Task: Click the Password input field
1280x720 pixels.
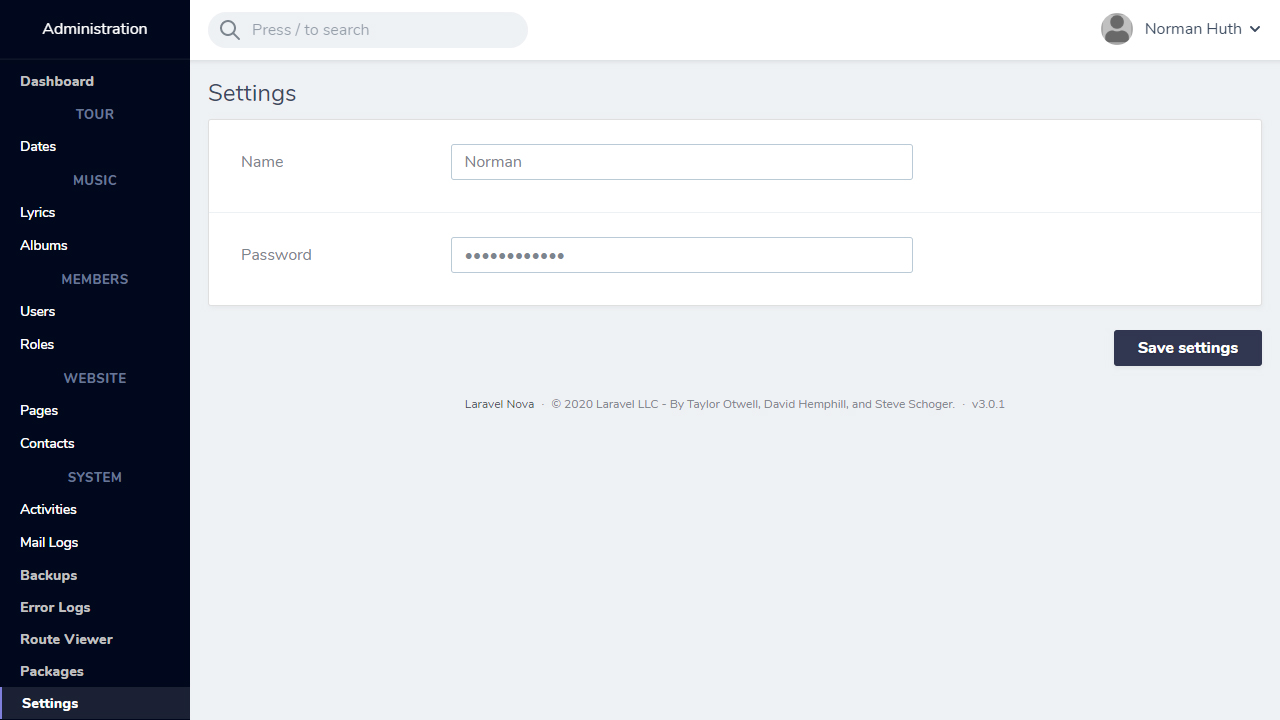Action: point(681,255)
